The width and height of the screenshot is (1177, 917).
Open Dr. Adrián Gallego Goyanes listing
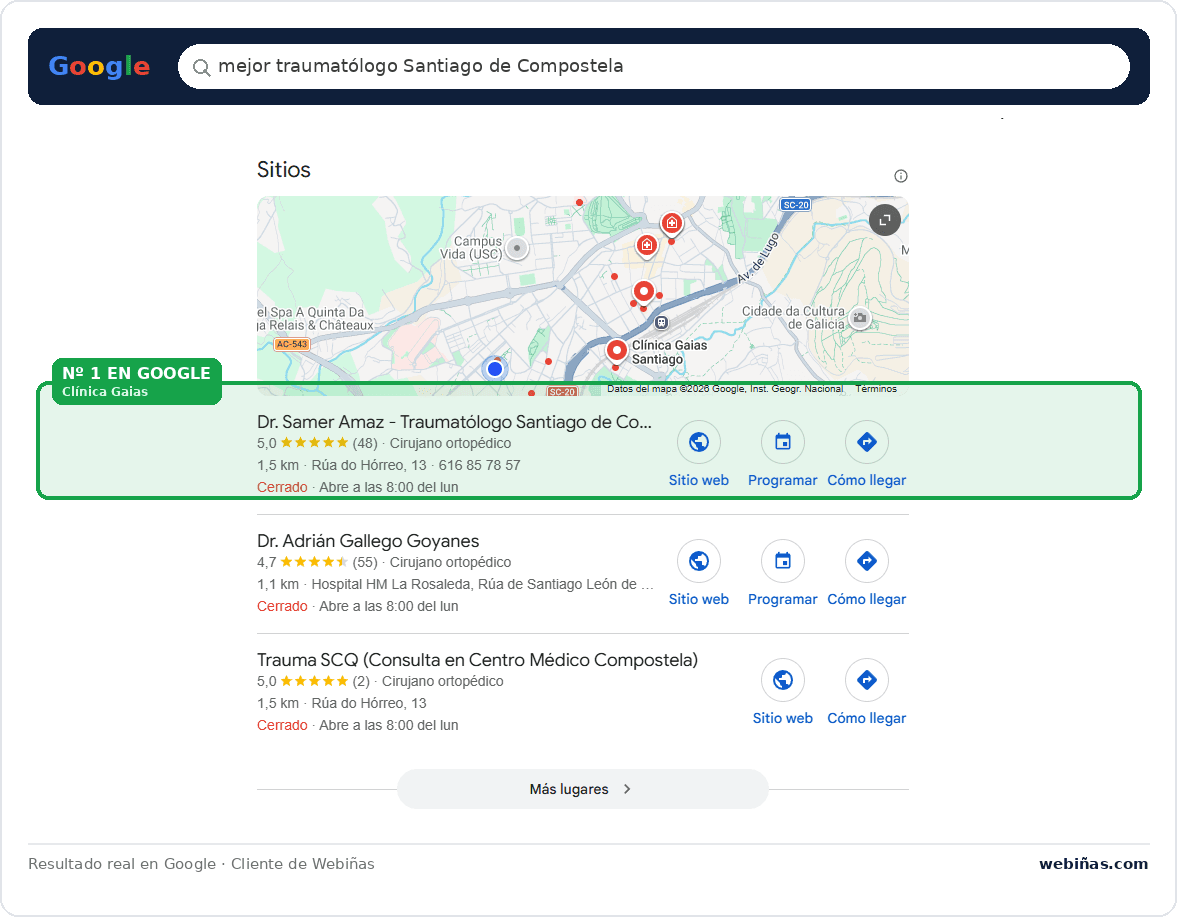coord(368,541)
